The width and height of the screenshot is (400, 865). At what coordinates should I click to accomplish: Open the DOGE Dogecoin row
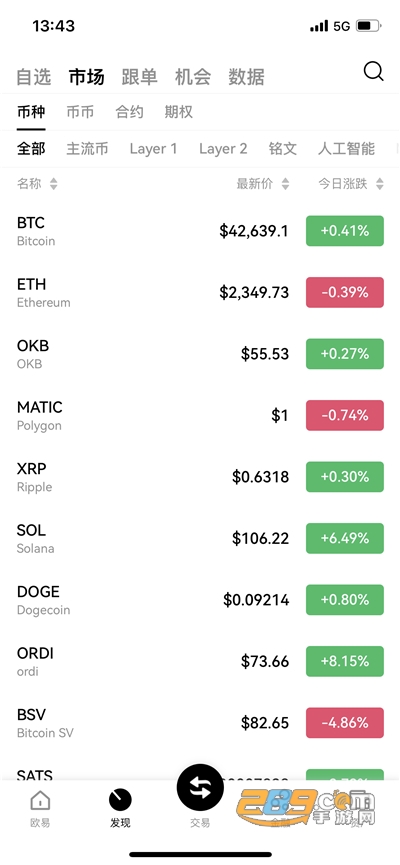200,600
